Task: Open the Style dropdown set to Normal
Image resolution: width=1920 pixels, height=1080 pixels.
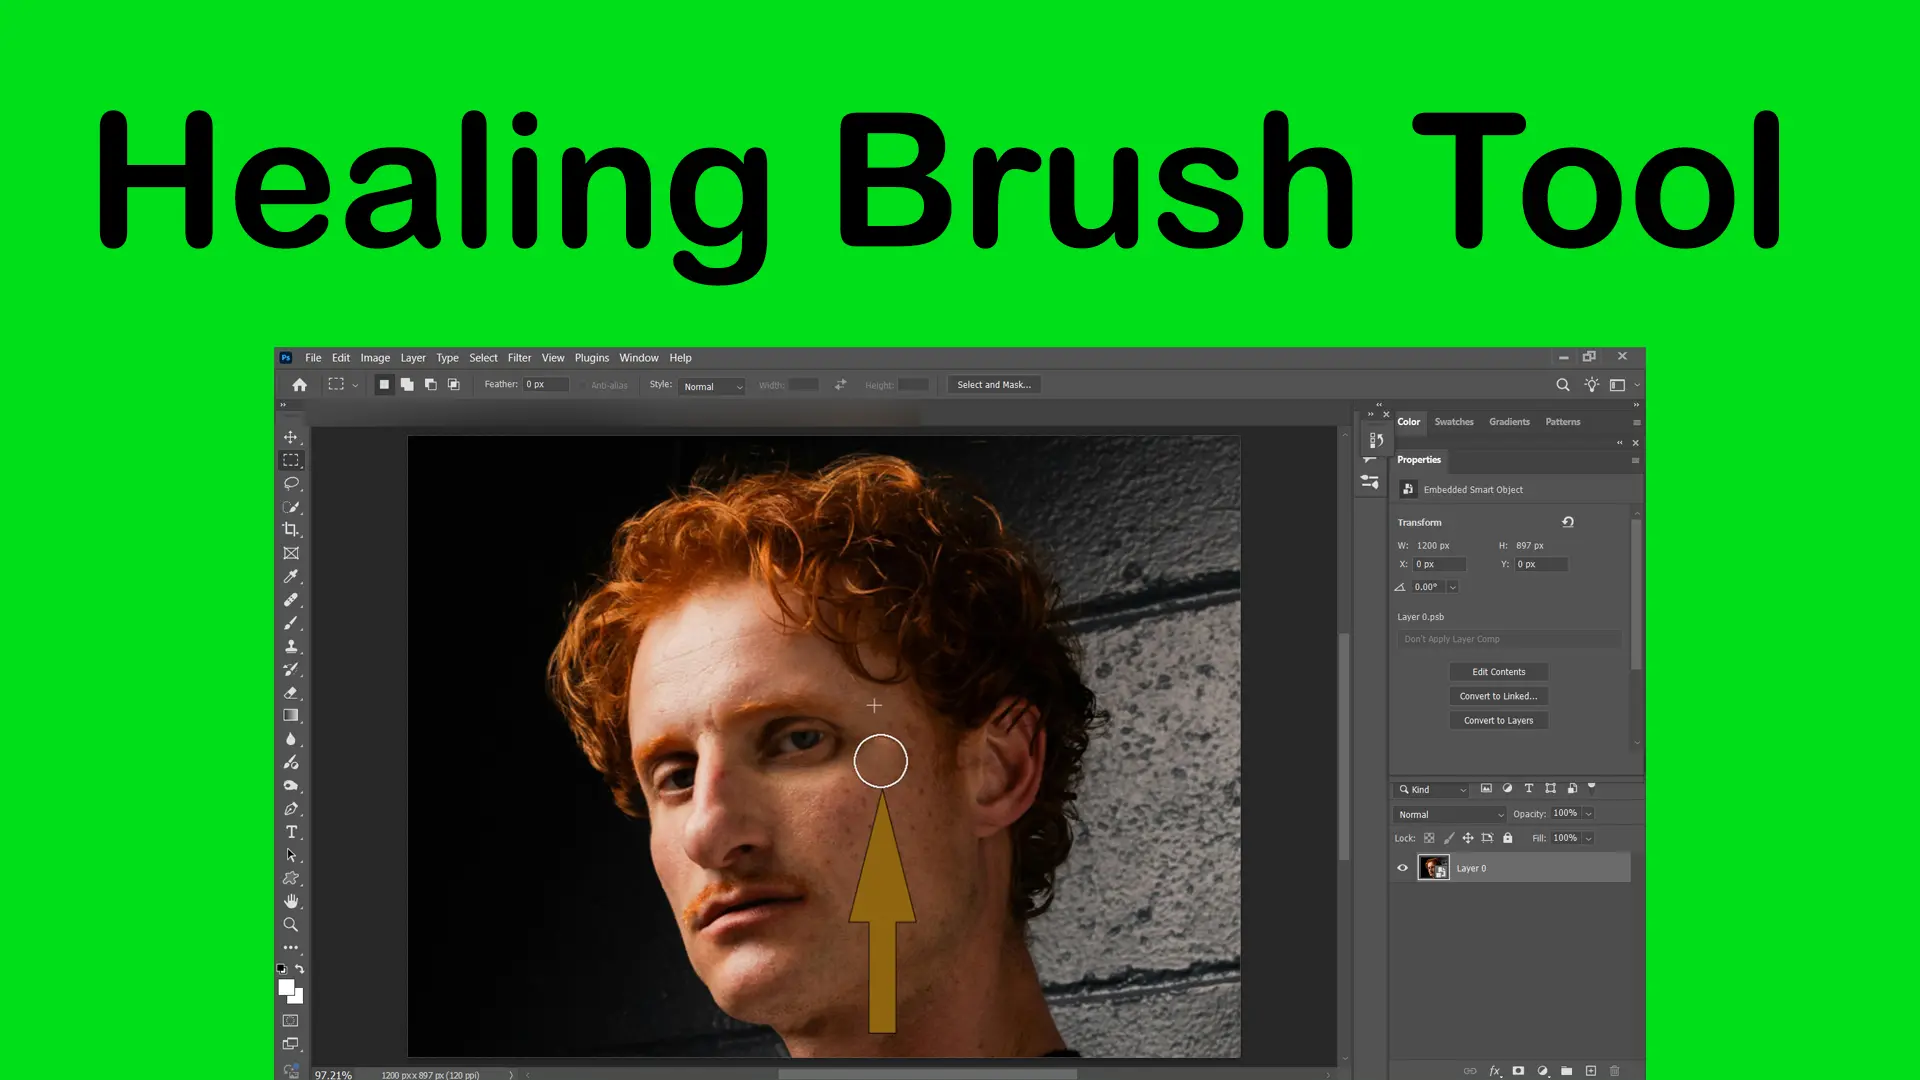Action: pos(712,386)
